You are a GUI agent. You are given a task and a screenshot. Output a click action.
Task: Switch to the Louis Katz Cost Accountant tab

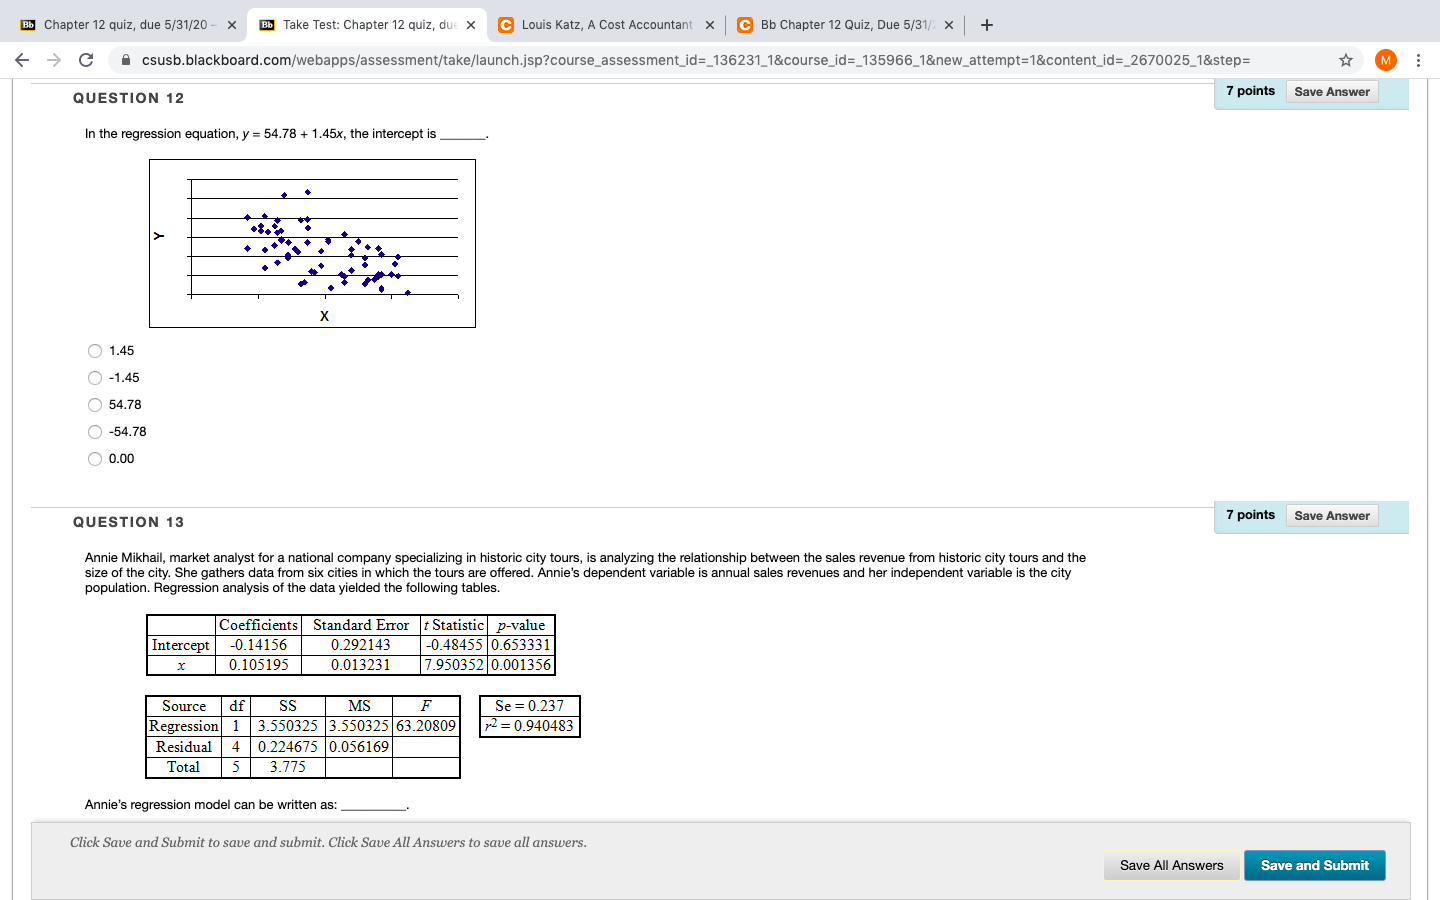pos(600,24)
